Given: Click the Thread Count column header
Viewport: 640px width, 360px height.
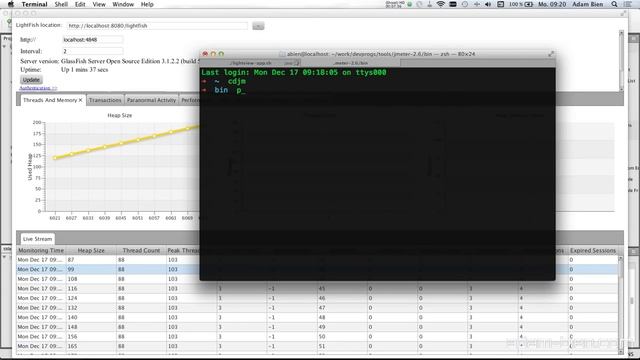Looking at the screenshot, I should [x=141, y=250].
